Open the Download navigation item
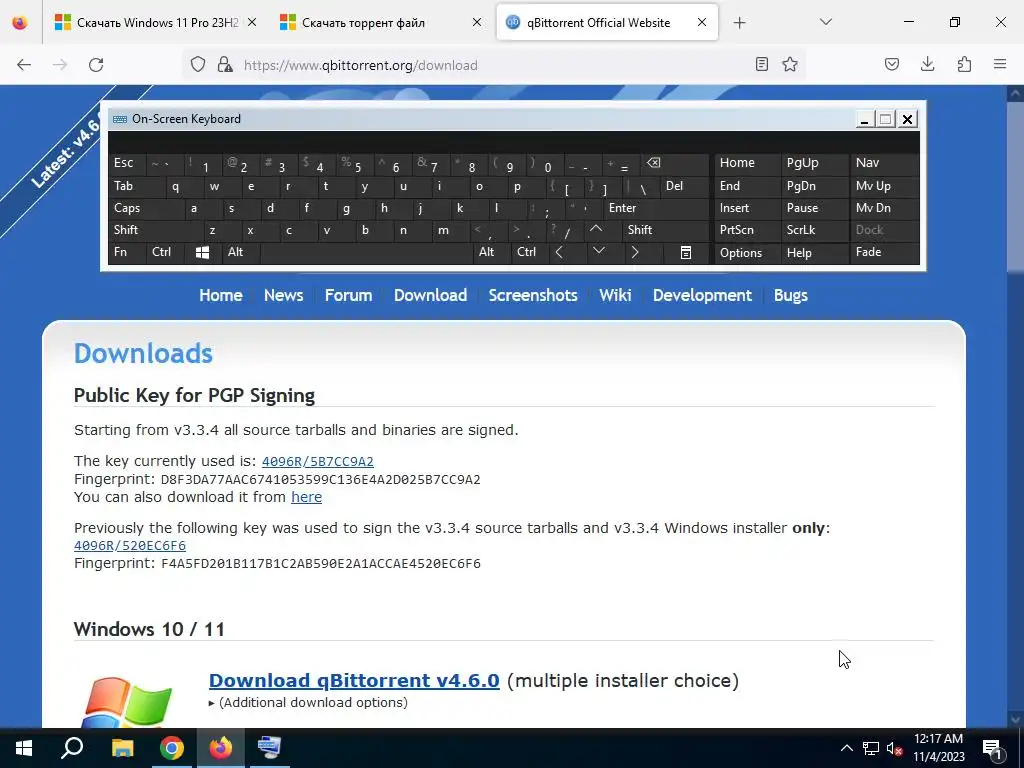The width and height of the screenshot is (1024, 768). [x=430, y=295]
